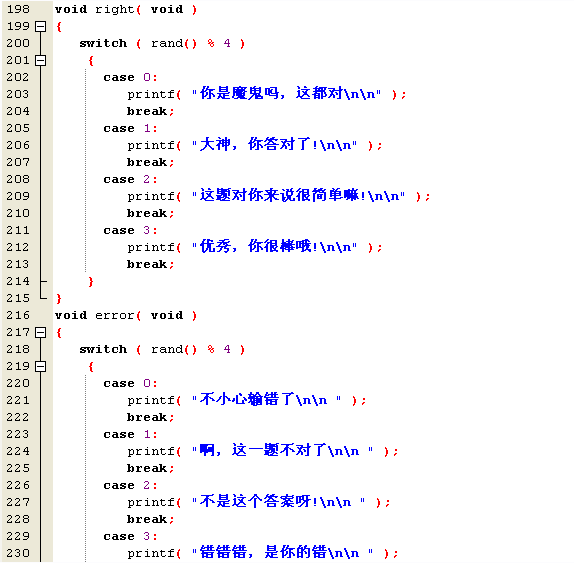Image resolution: width=574 pixels, height=563 pixels.
Task: Click line number 198 in the gutter
Action: tap(18, 9)
